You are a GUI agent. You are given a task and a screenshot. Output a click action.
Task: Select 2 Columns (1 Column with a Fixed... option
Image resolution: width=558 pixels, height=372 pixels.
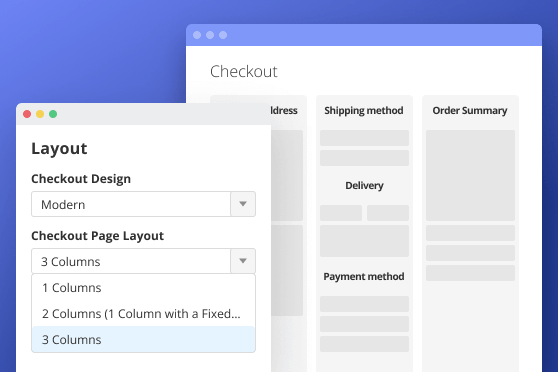[x=143, y=314]
